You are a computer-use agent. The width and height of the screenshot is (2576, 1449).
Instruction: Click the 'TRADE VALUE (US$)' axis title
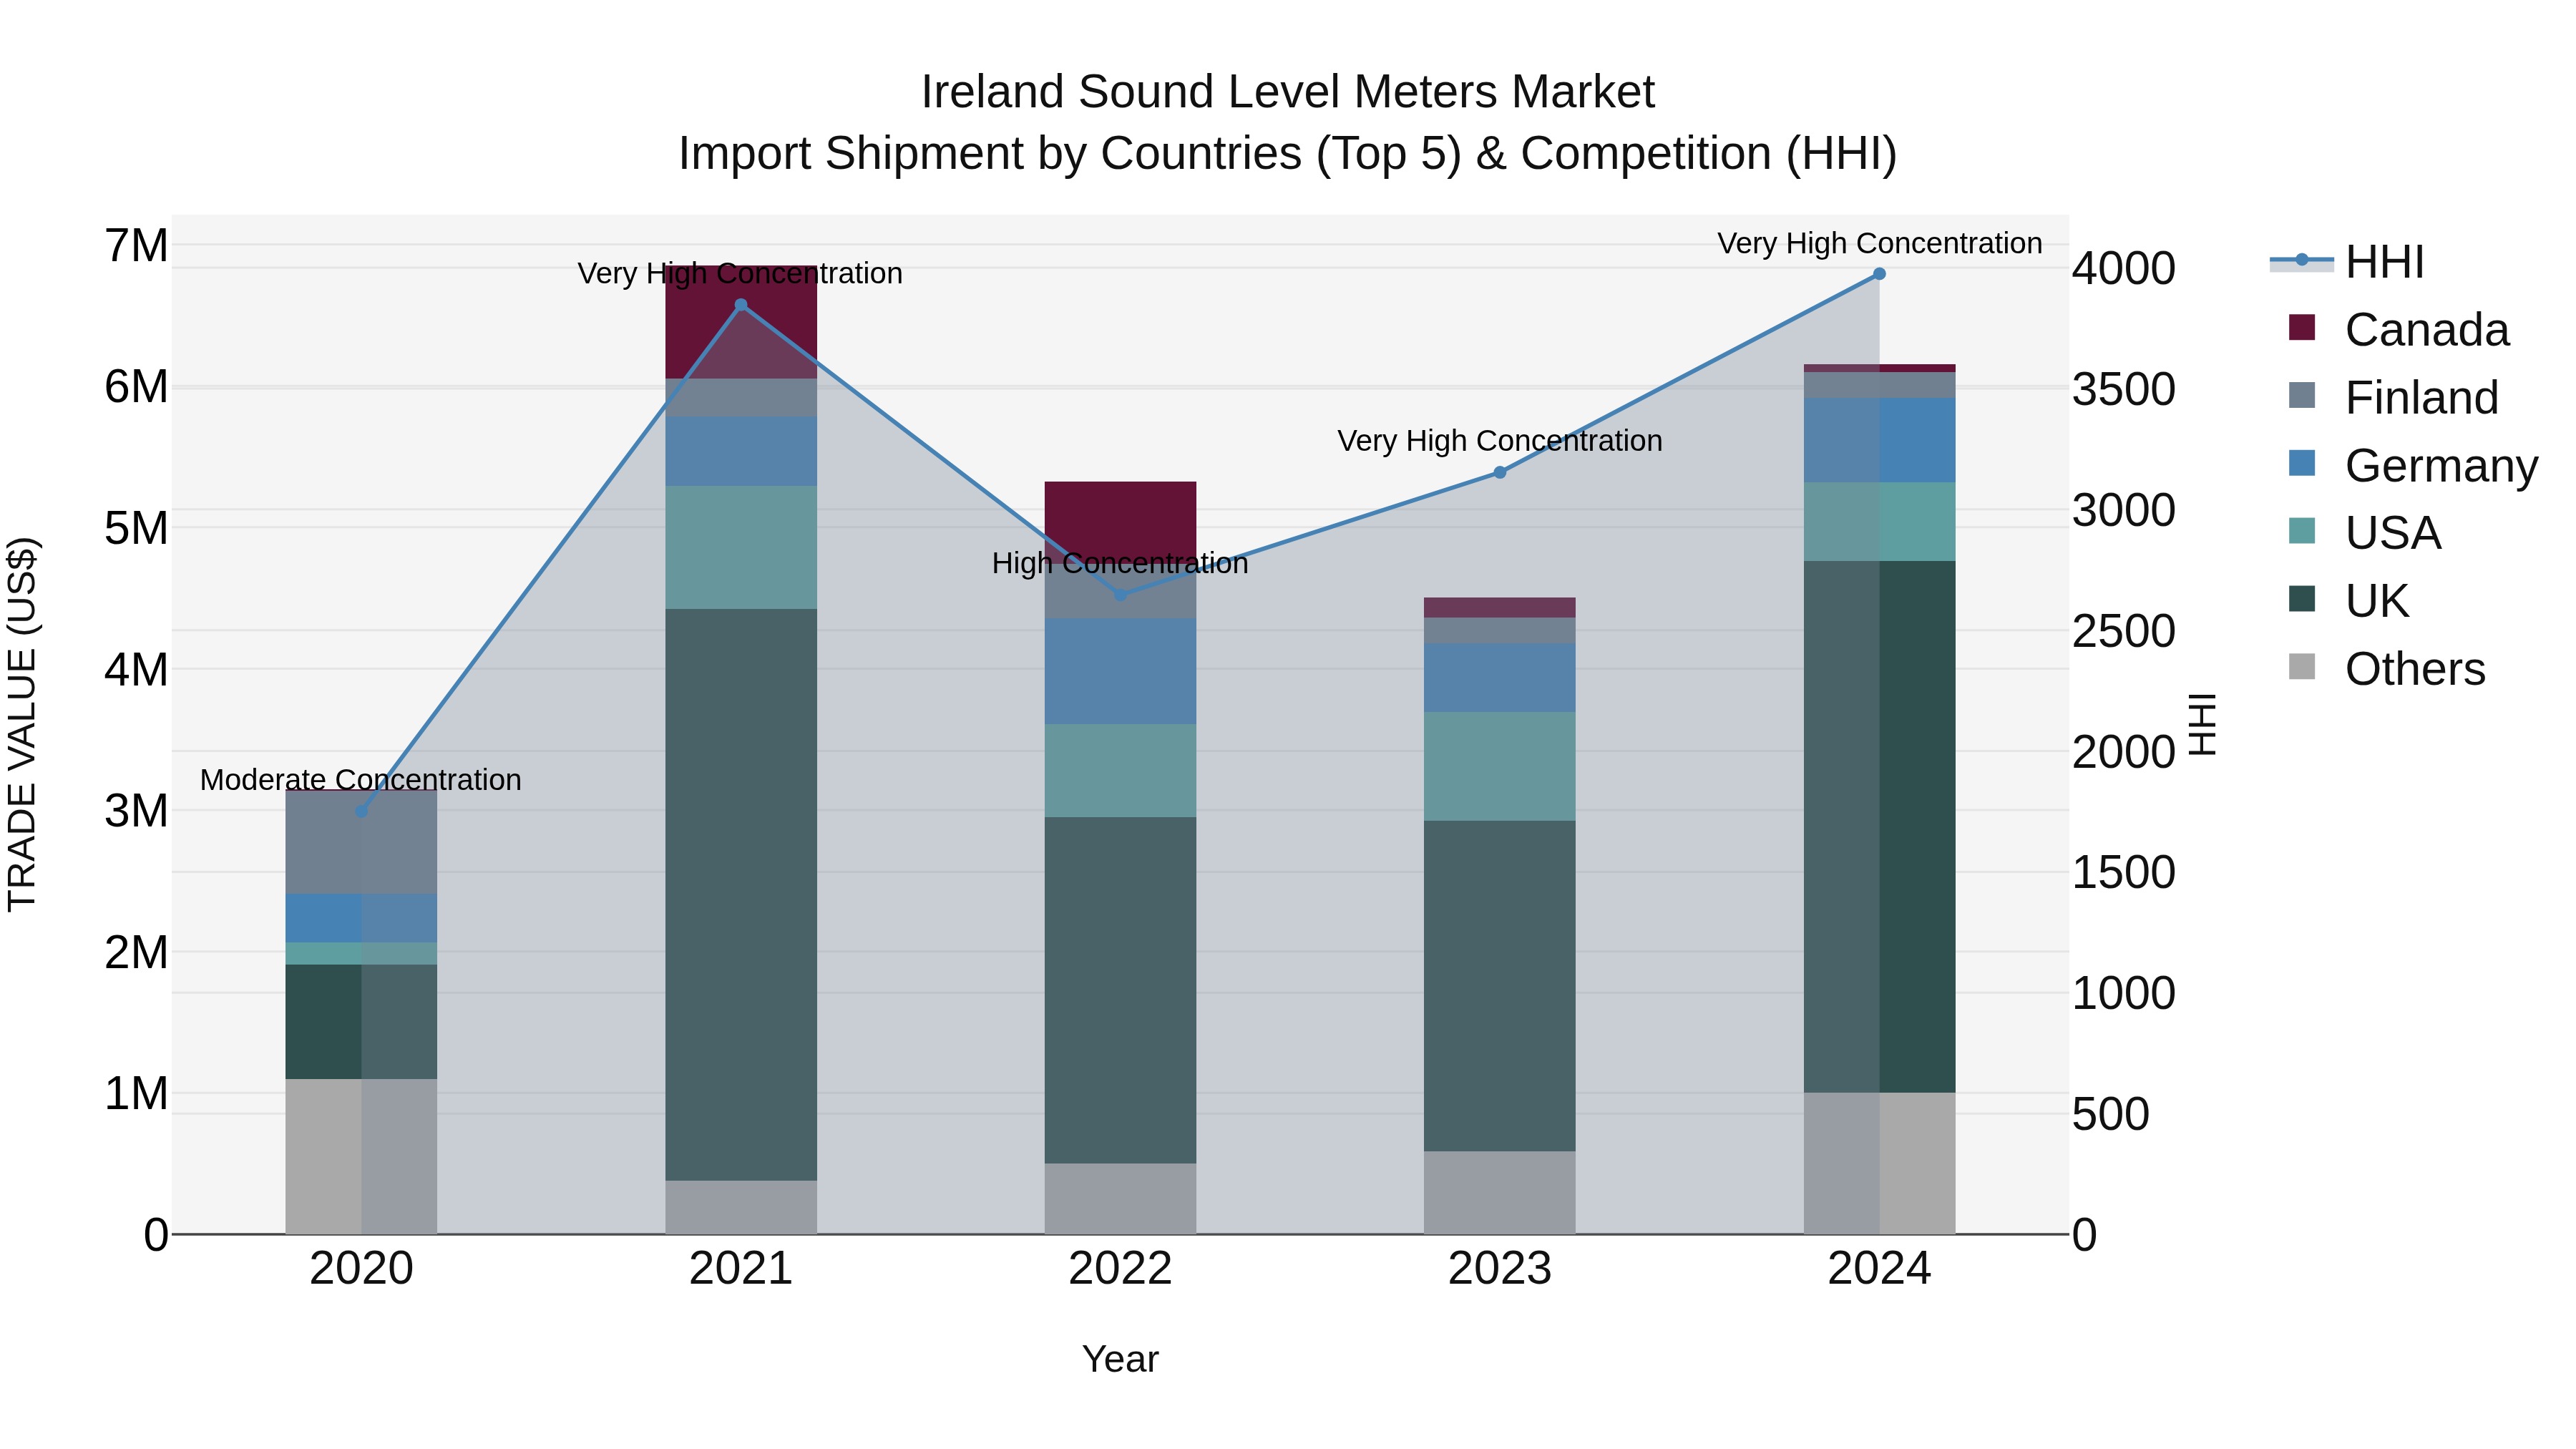(x=22, y=724)
